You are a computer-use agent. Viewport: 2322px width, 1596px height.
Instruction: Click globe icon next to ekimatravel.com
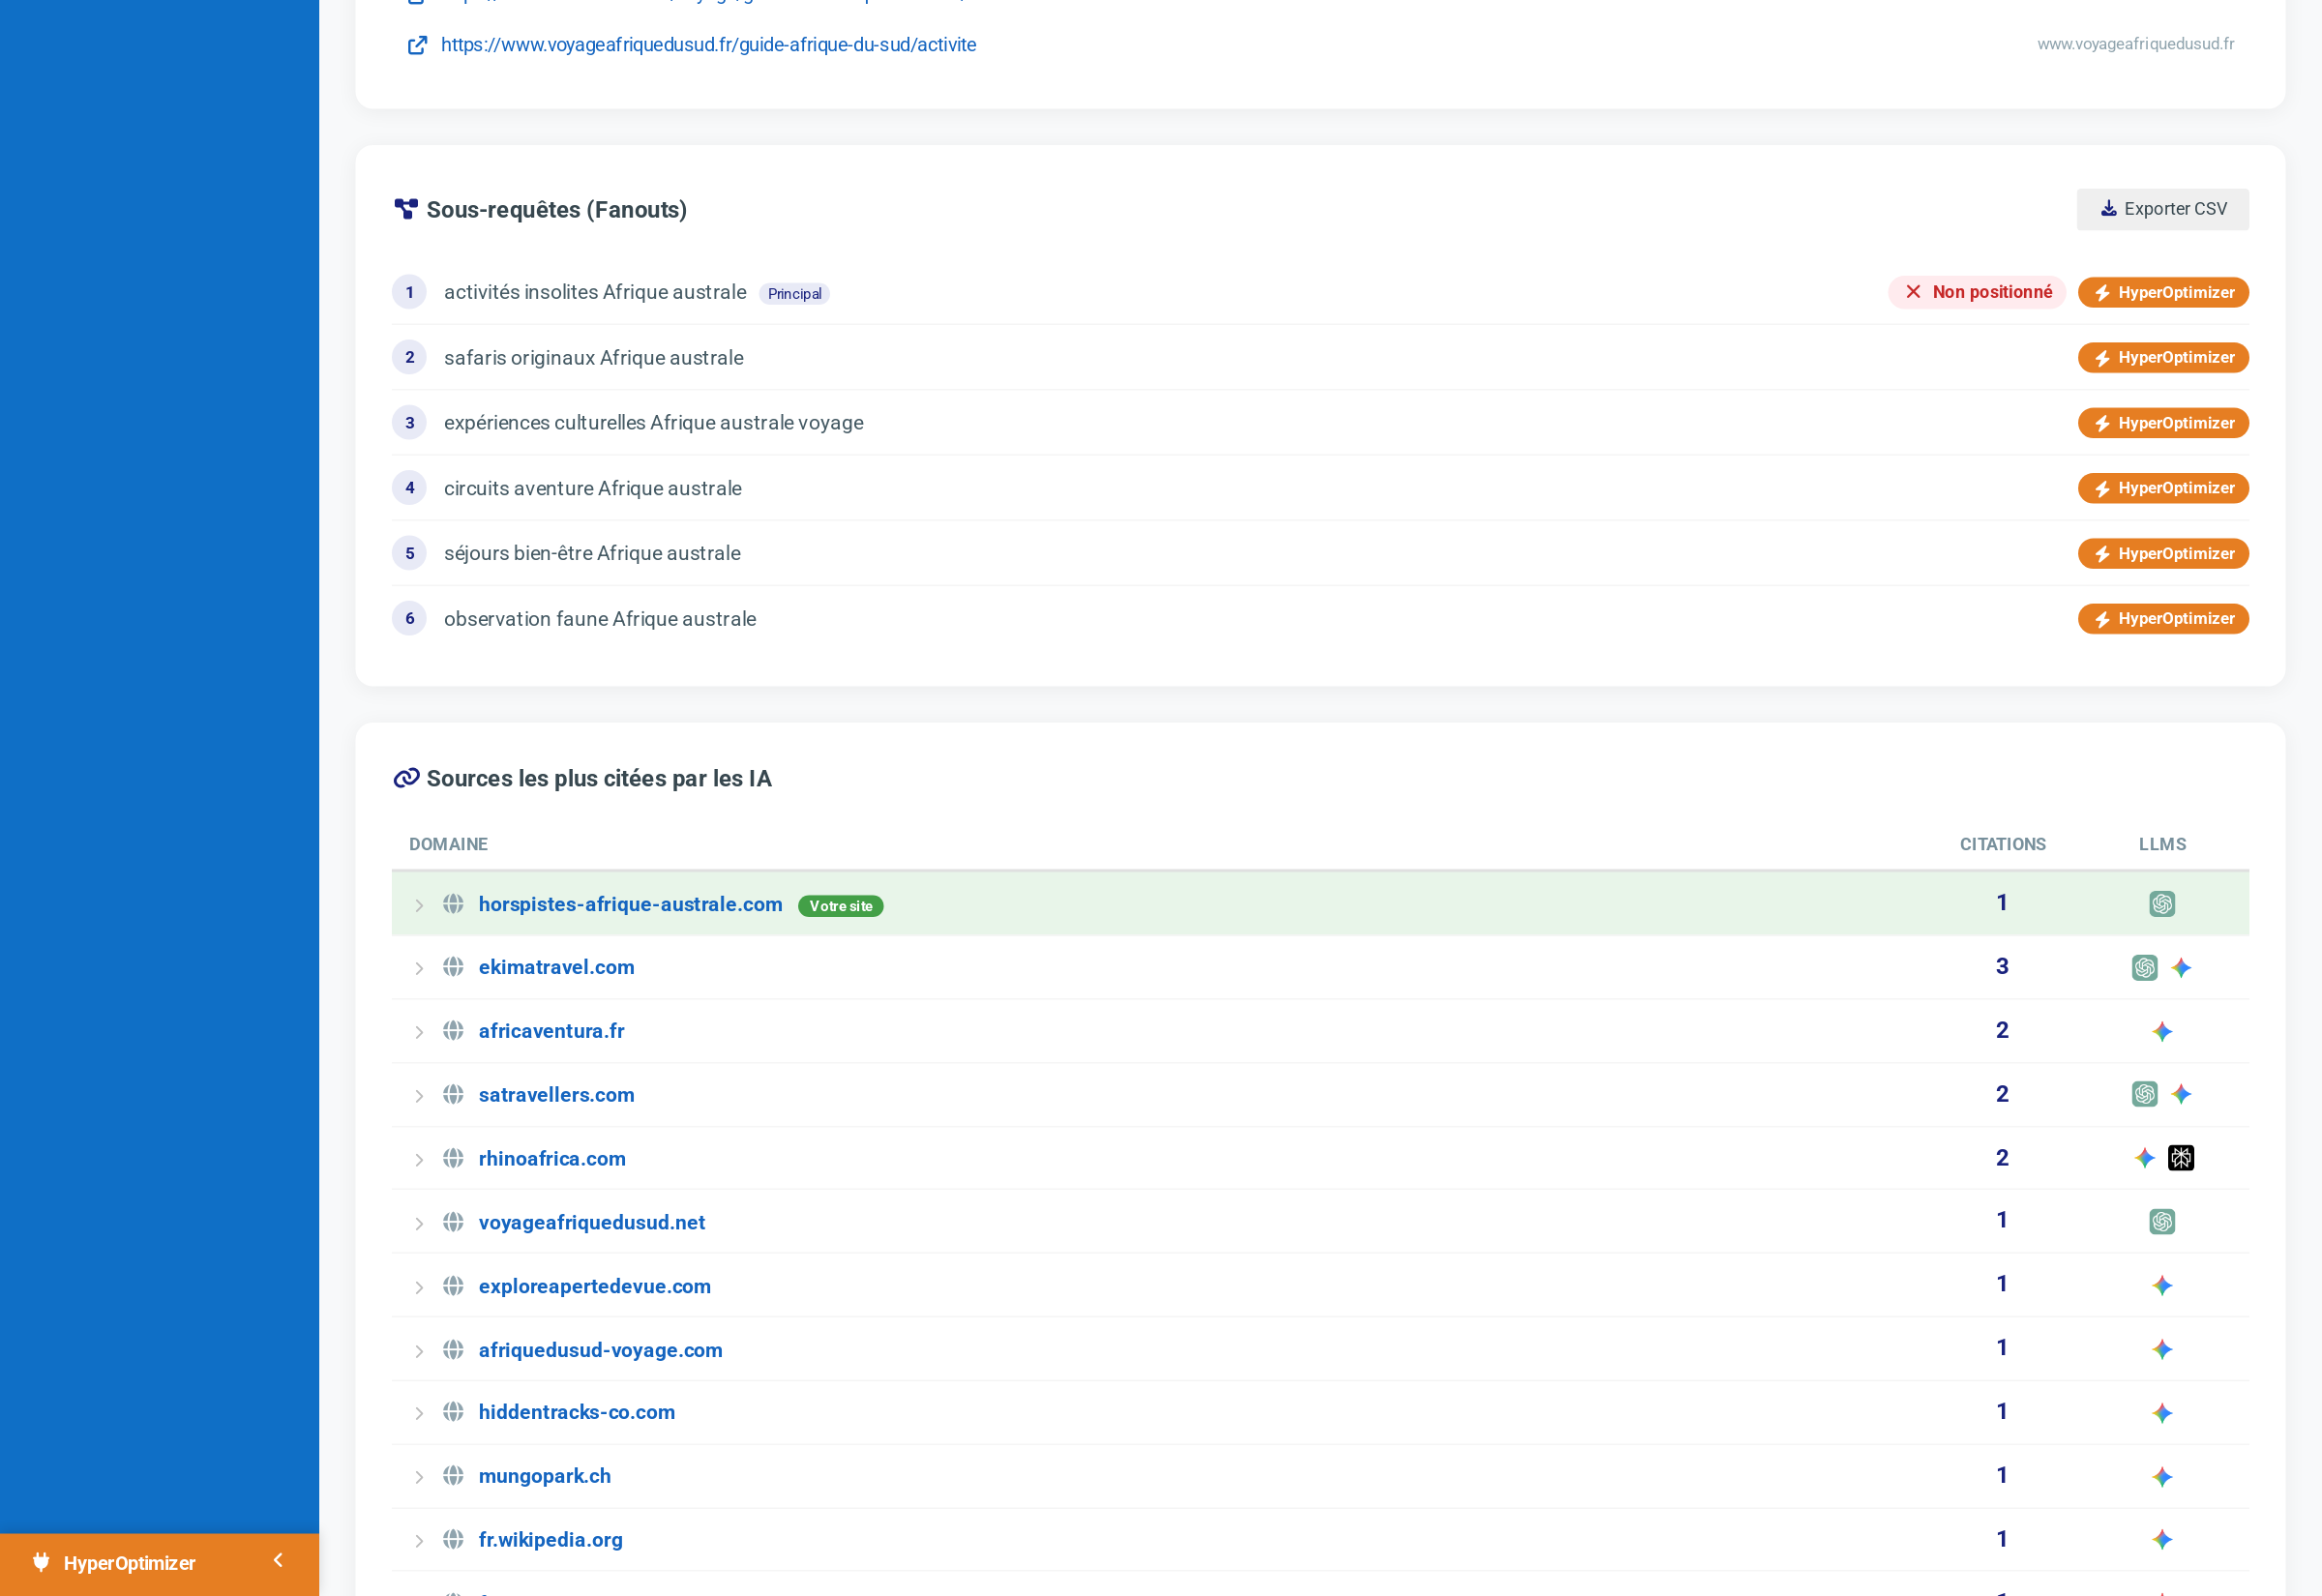click(x=453, y=967)
